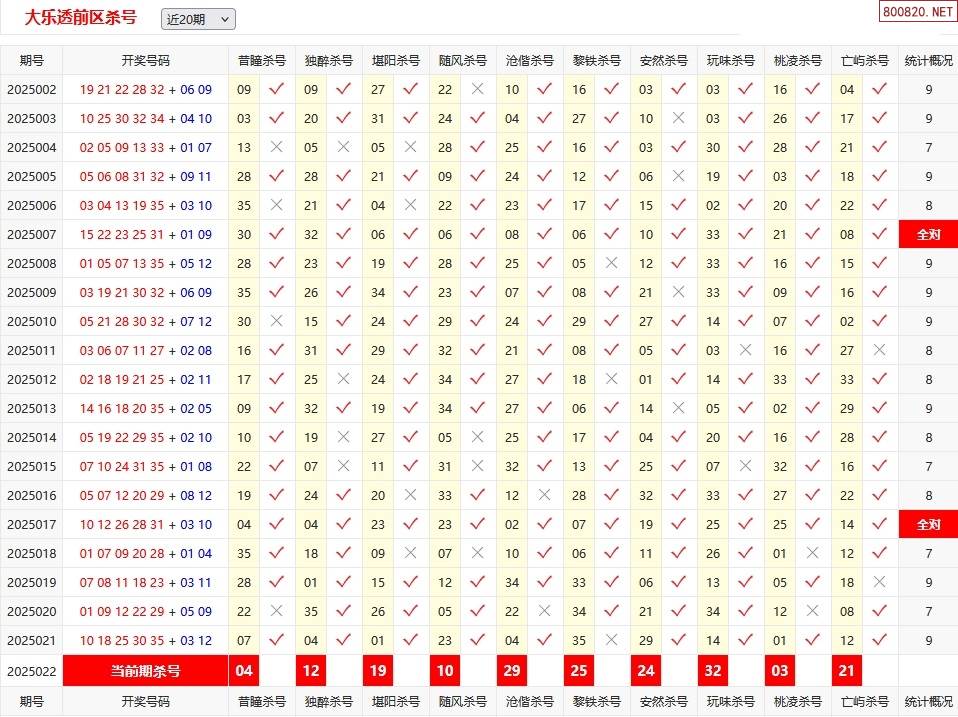Click the 全对 badge in row 2025007
Screen dimensions: 958x717
click(x=928, y=235)
